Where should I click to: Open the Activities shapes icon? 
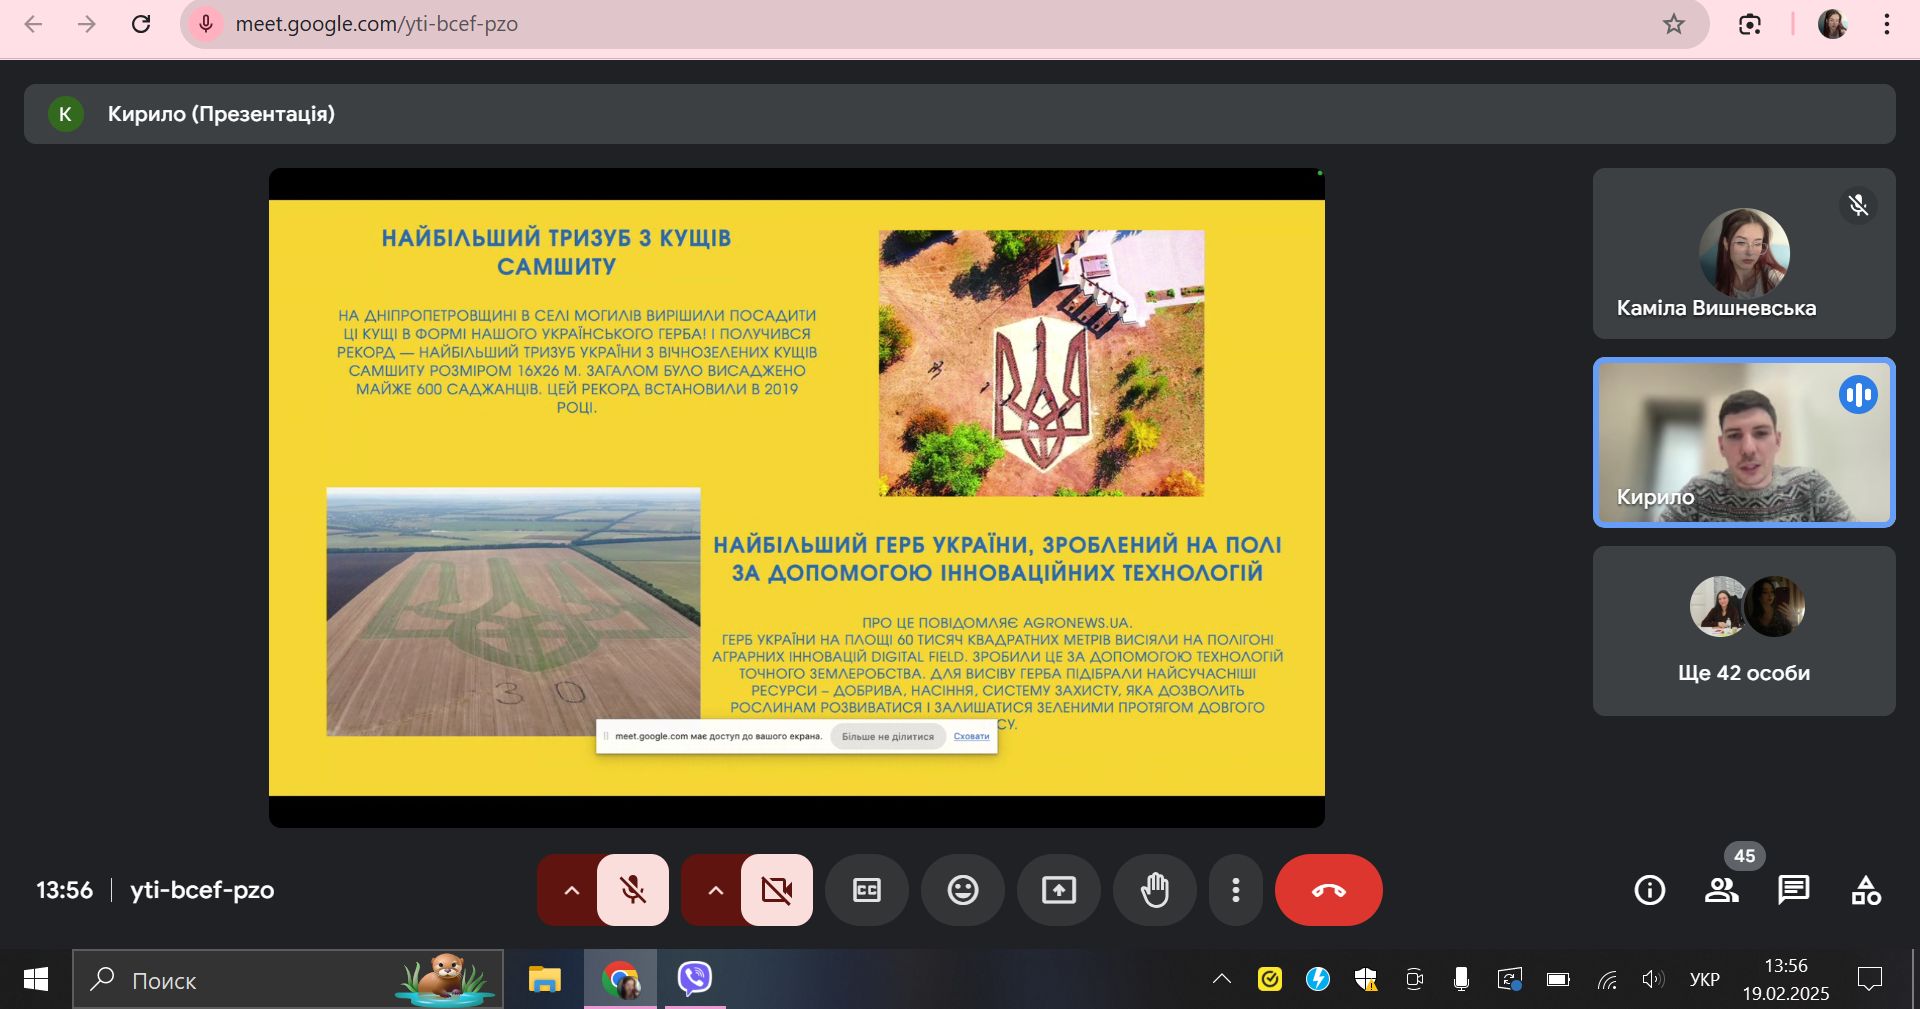pos(1865,890)
